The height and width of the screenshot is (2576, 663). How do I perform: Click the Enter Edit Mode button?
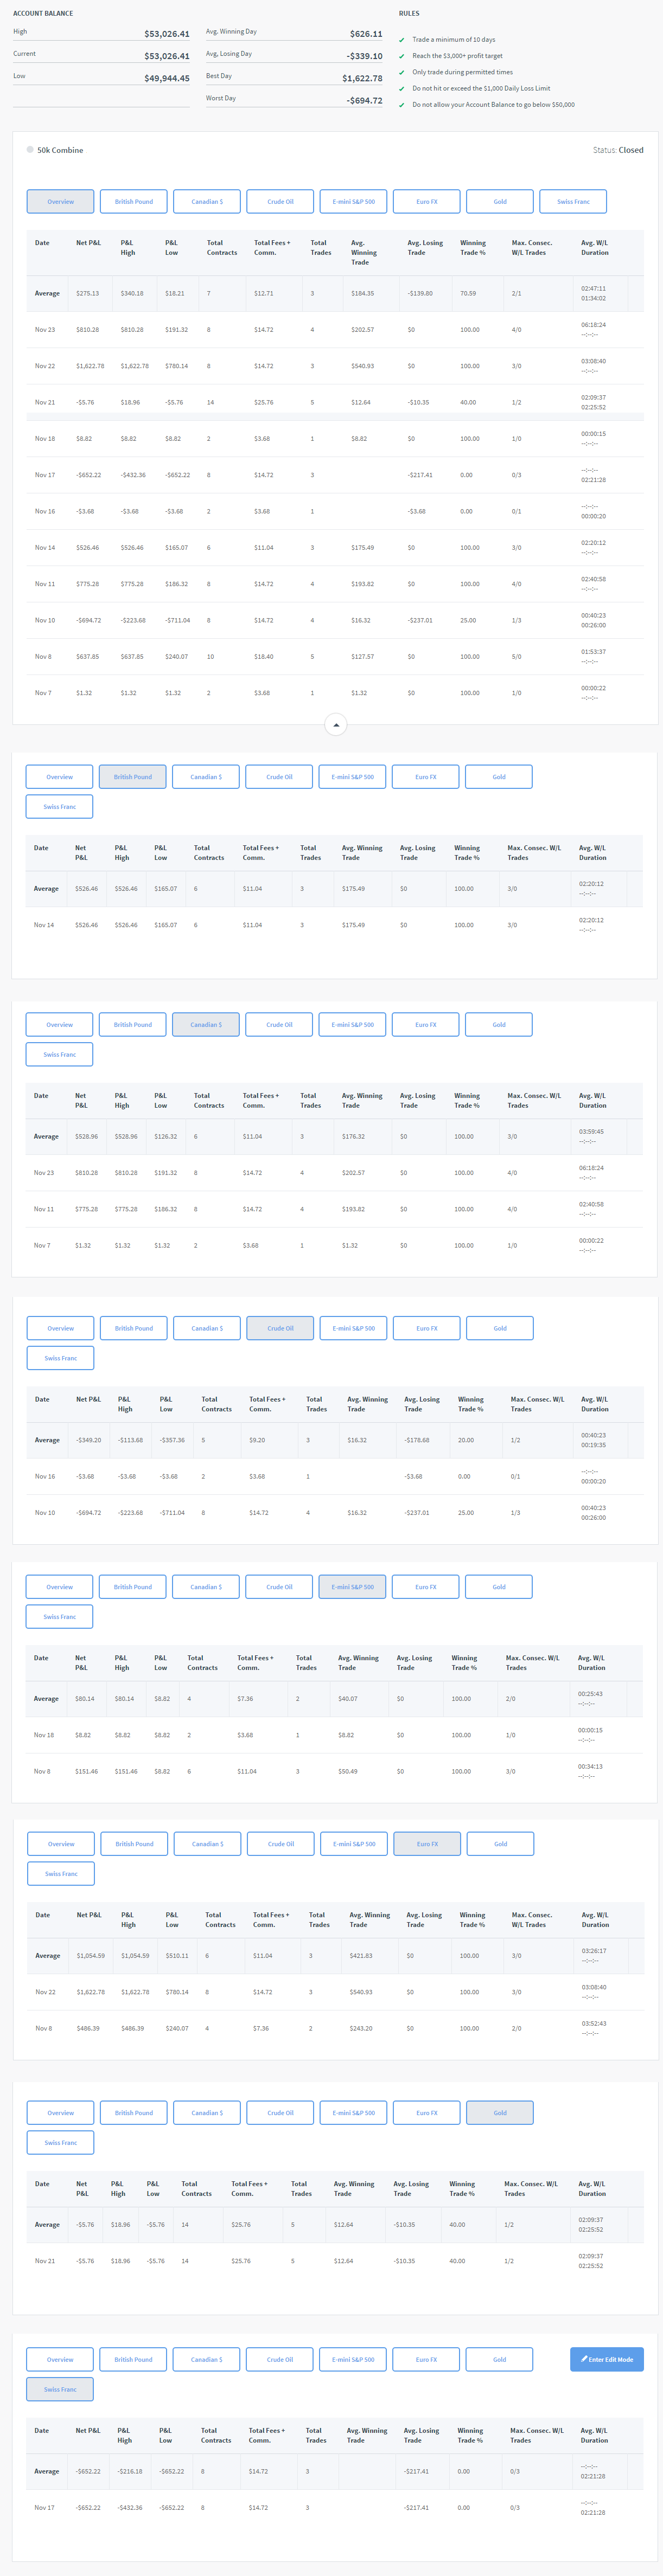pyautogui.click(x=606, y=2359)
